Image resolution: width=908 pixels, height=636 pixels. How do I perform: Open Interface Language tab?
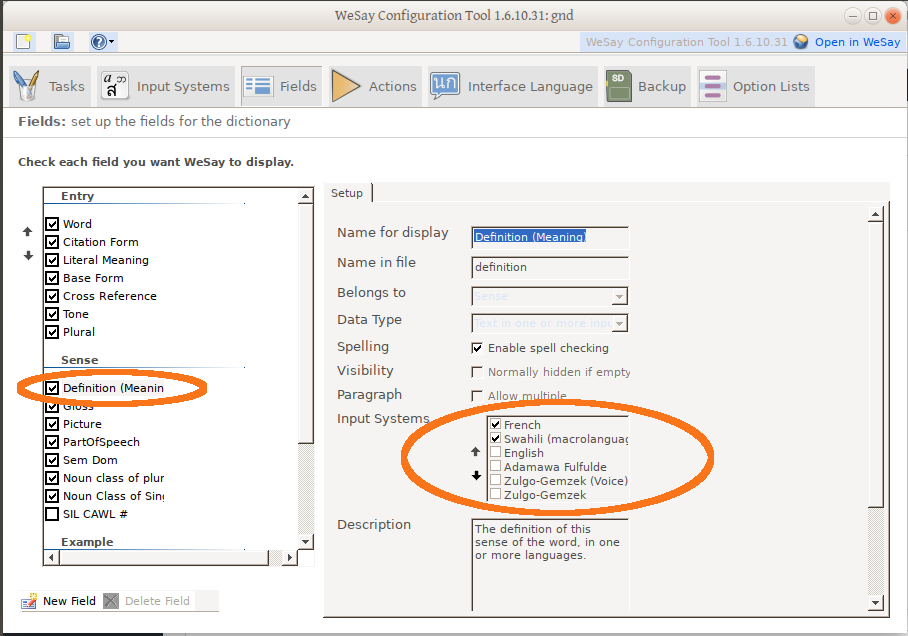512,86
